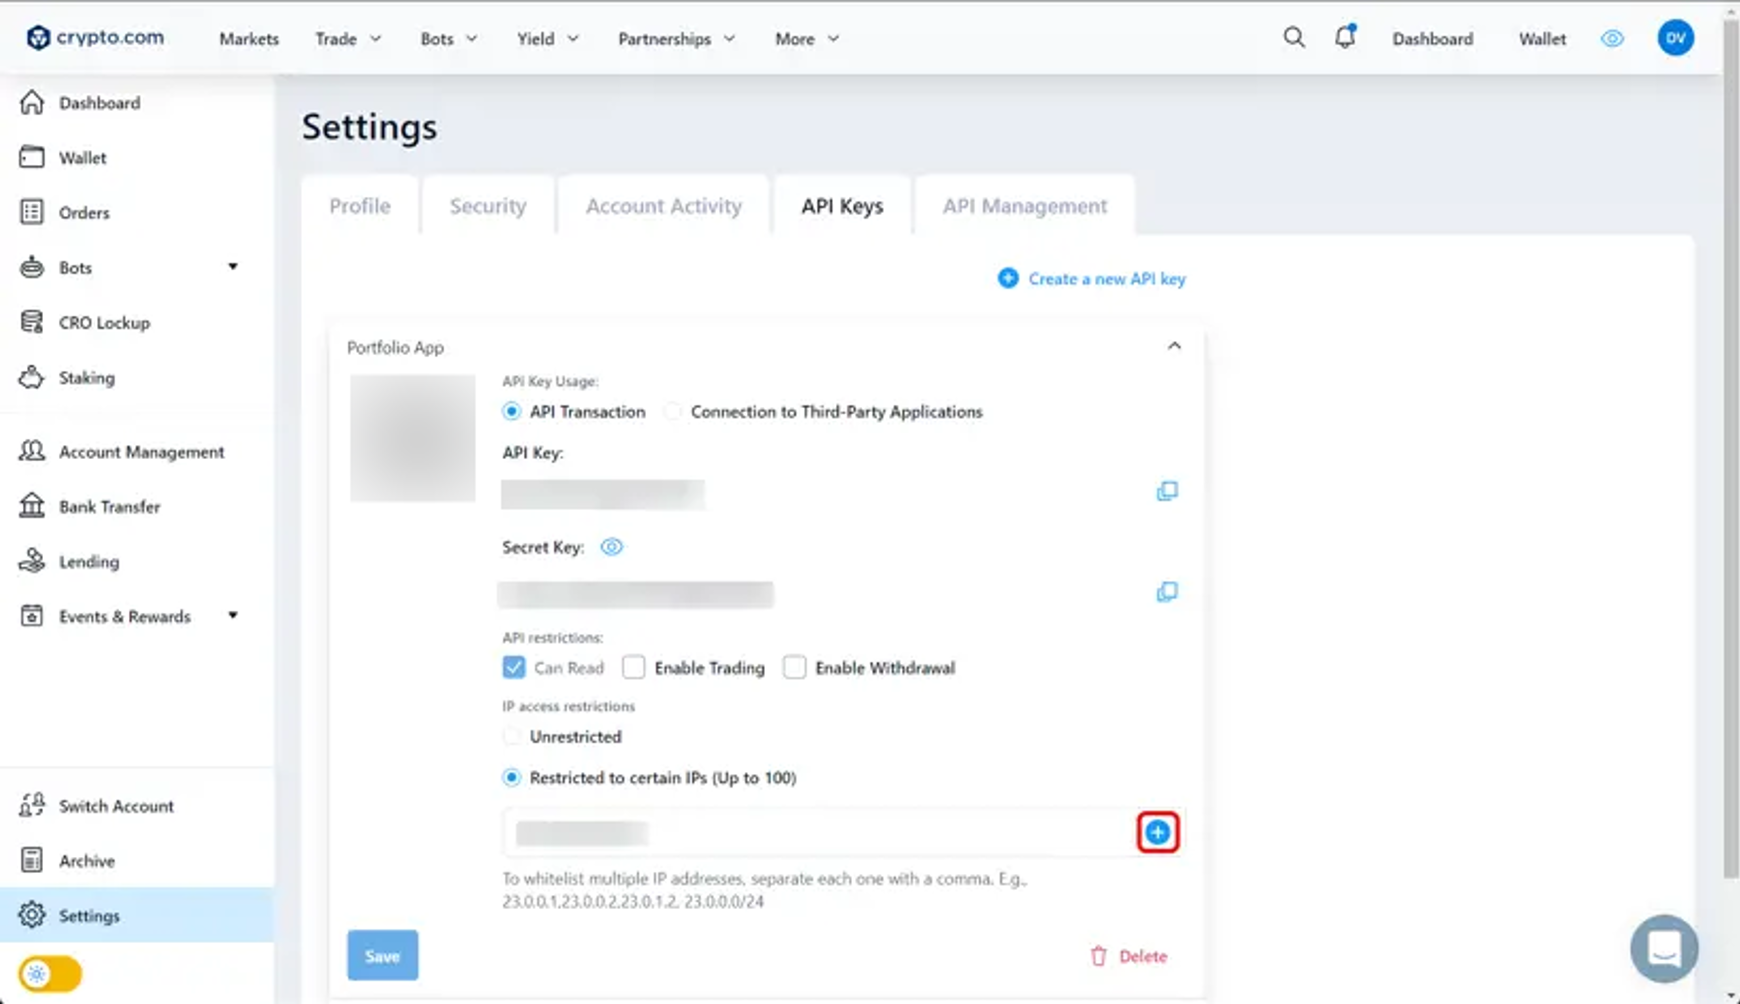Toggle the light/dark theme switch
Image resolution: width=1740 pixels, height=1004 pixels.
[50, 973]
